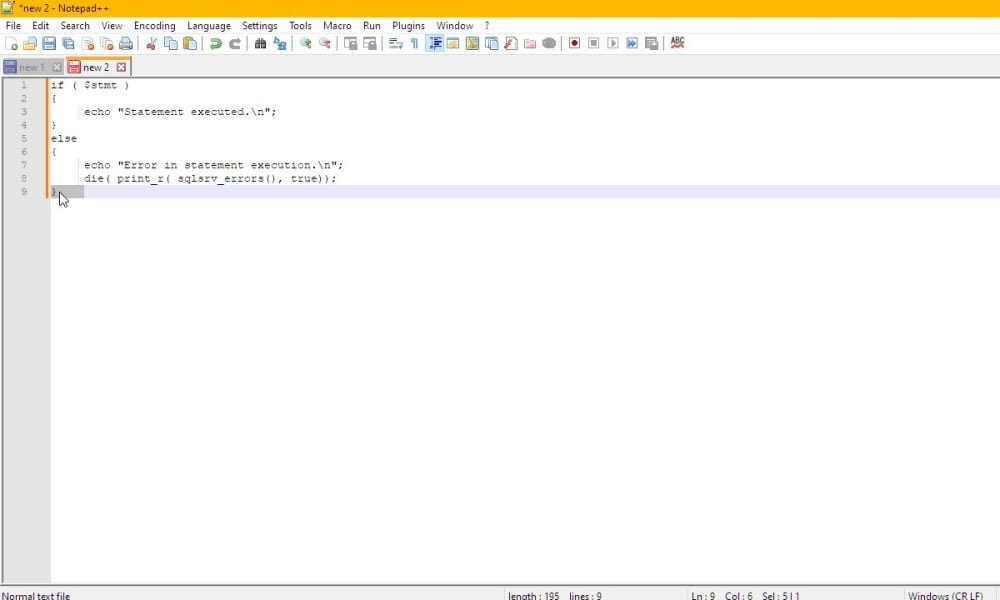
Task: Select the new 2 tab
Action: pyautogui.click(x=96, y=67)
